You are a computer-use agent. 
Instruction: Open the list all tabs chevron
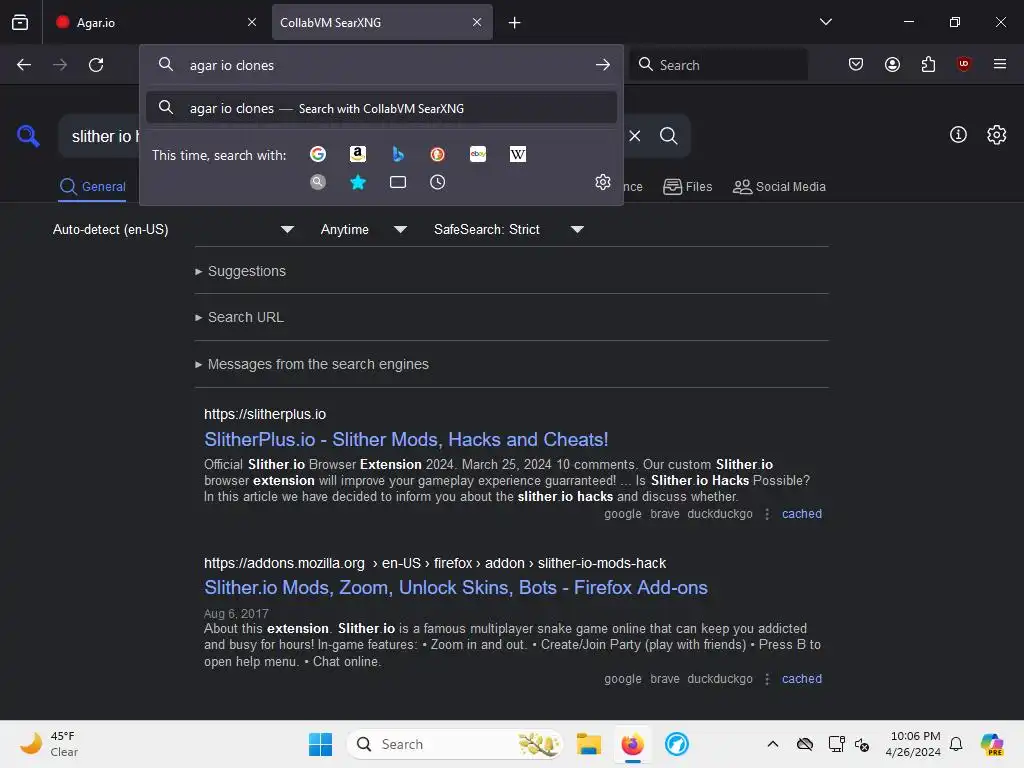[825, 22]
